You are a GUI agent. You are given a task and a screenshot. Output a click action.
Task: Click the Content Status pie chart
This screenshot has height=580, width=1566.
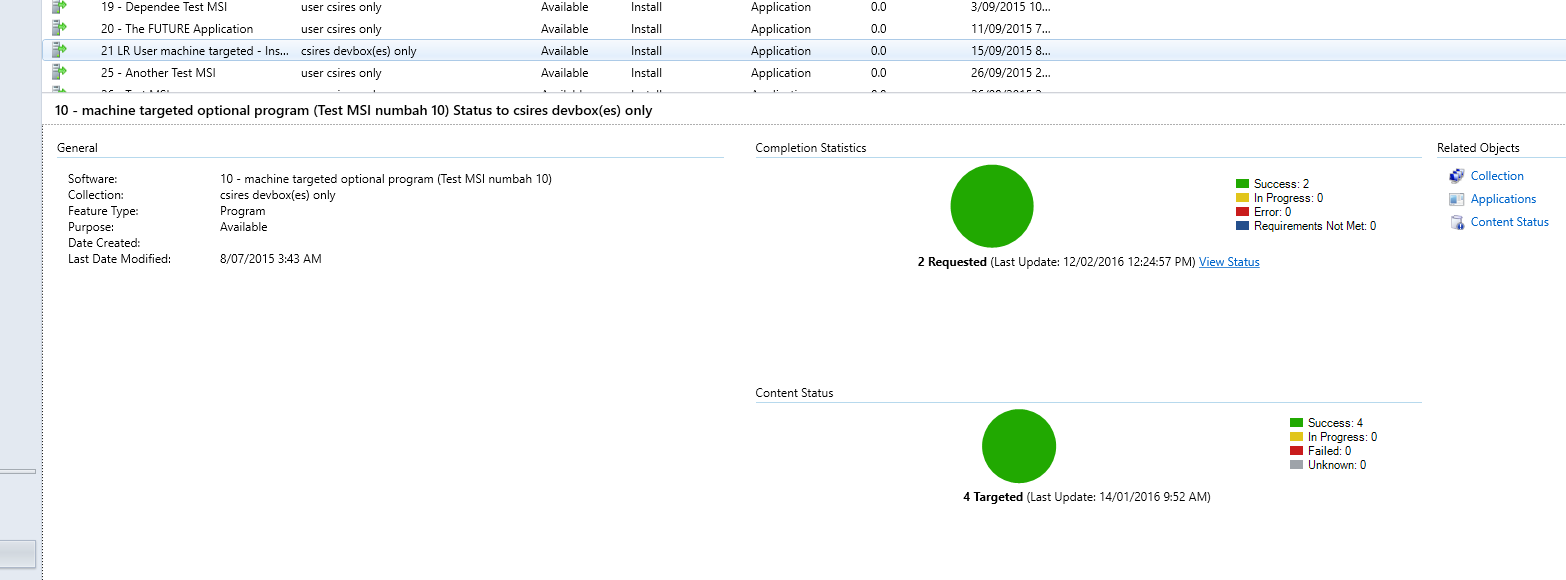pyautogui.click(x=1019, y=446)
